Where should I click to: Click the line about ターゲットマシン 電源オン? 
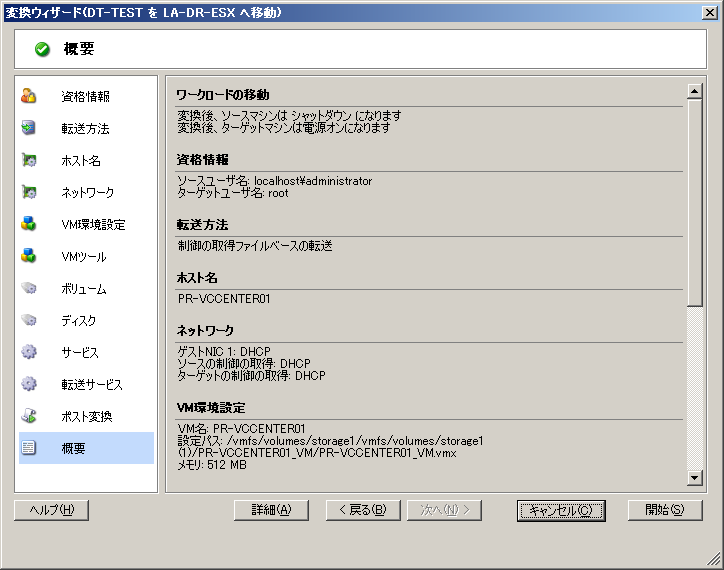tap(284, 127)
